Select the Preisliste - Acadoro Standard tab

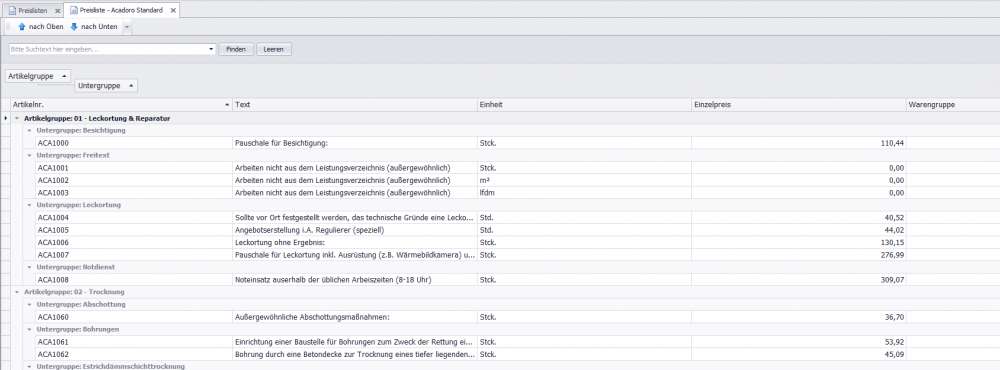pos(121,11)
